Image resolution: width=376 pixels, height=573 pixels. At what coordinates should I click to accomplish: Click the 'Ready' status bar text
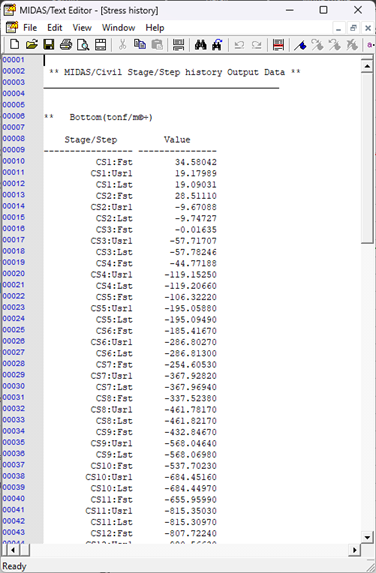(14, 566)
